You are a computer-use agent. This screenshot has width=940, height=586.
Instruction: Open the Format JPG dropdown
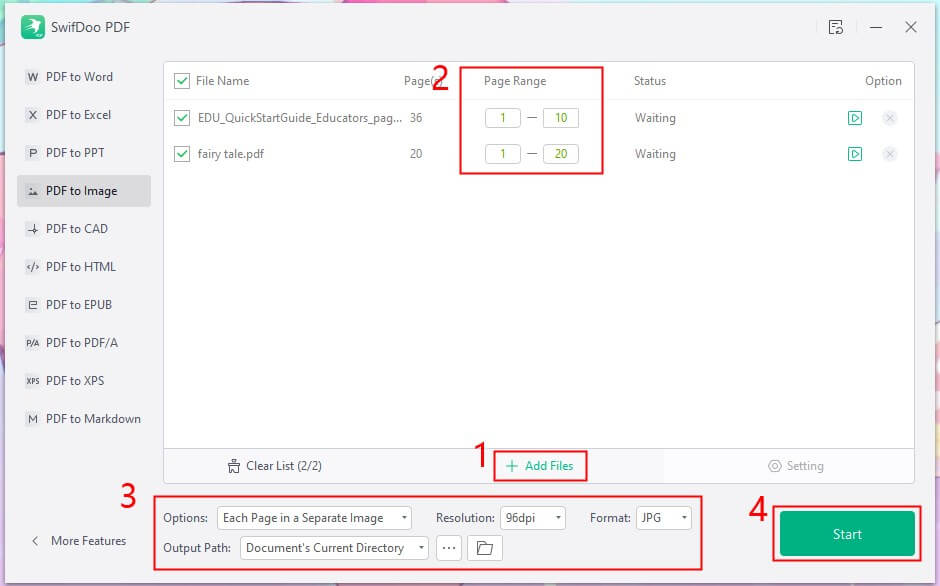coord(664,518)
